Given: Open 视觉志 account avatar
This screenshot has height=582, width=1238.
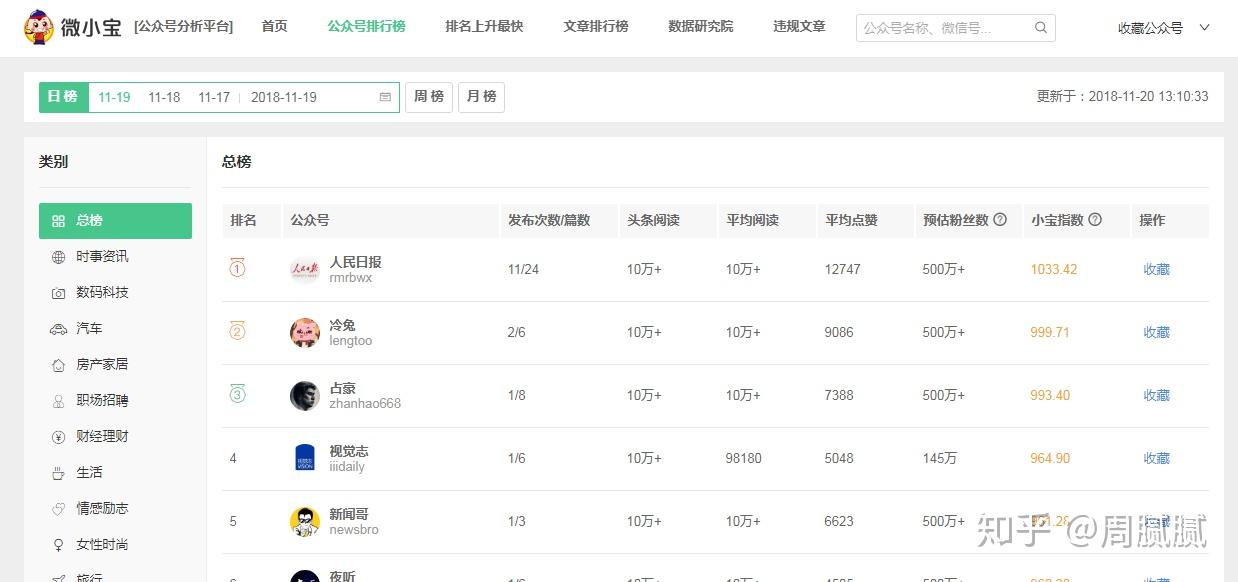Looking at the screenshot, I should (305, 459).
